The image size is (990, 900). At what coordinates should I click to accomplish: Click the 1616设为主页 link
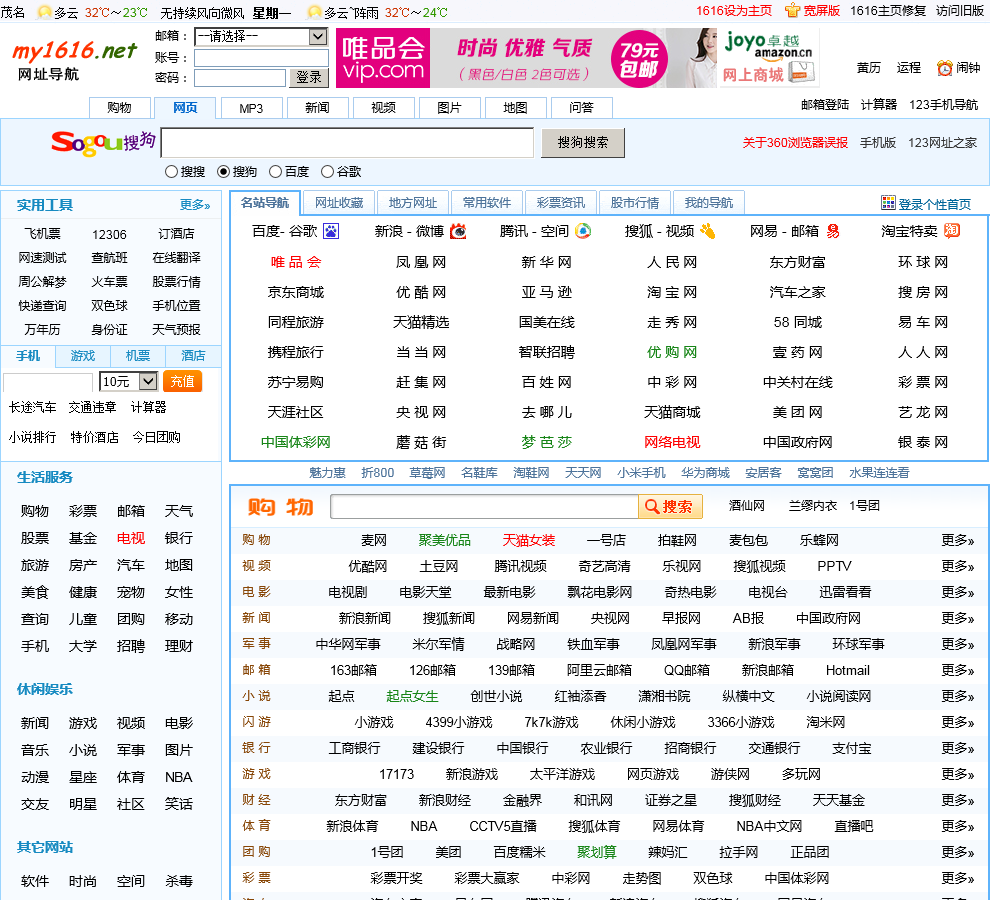734,11
